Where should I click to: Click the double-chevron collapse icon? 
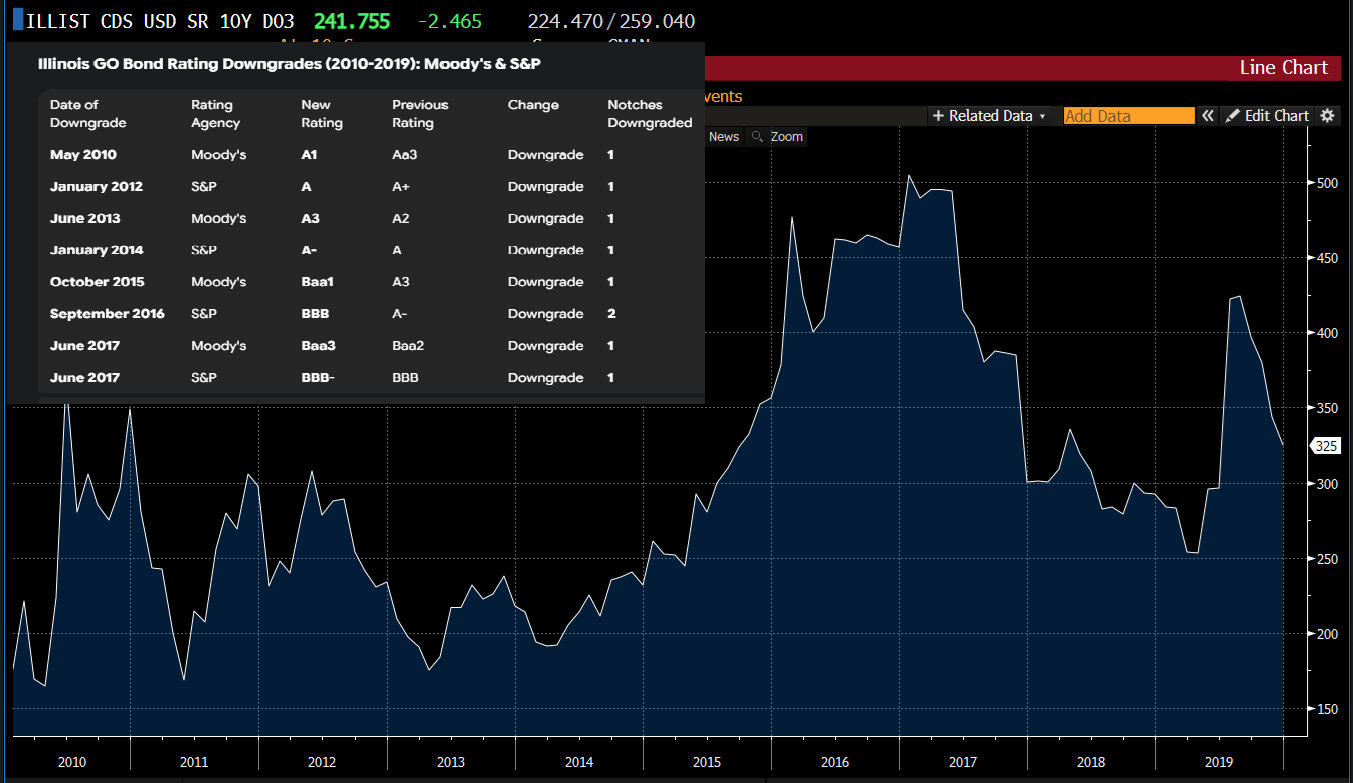[1208, 116]
